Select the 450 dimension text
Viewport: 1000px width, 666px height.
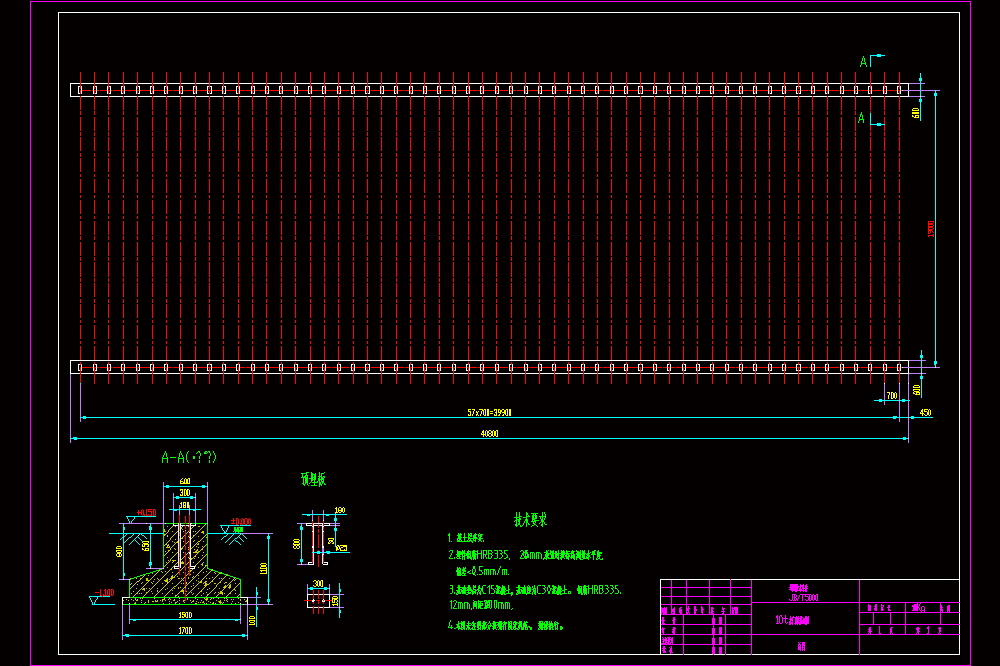pos(925,413)
